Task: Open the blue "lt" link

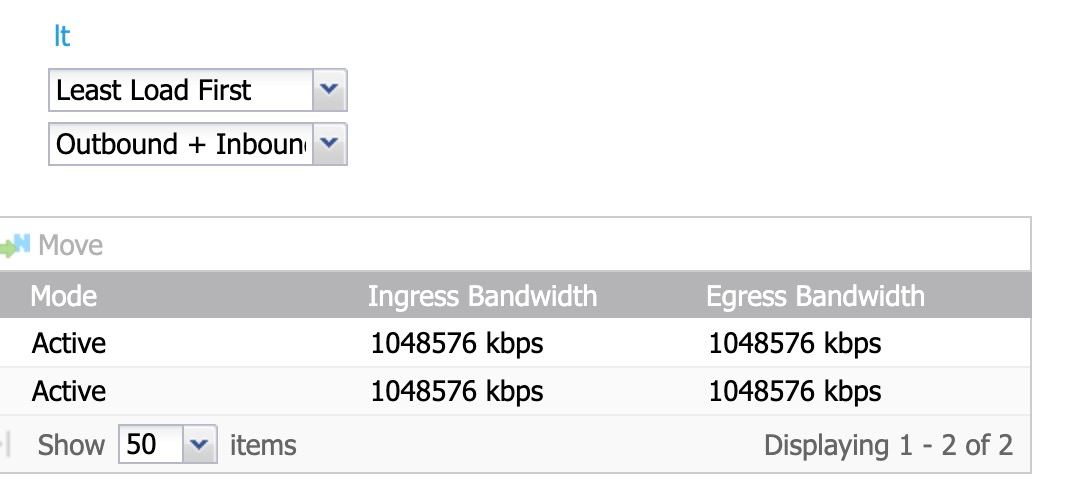Action: 61,36
